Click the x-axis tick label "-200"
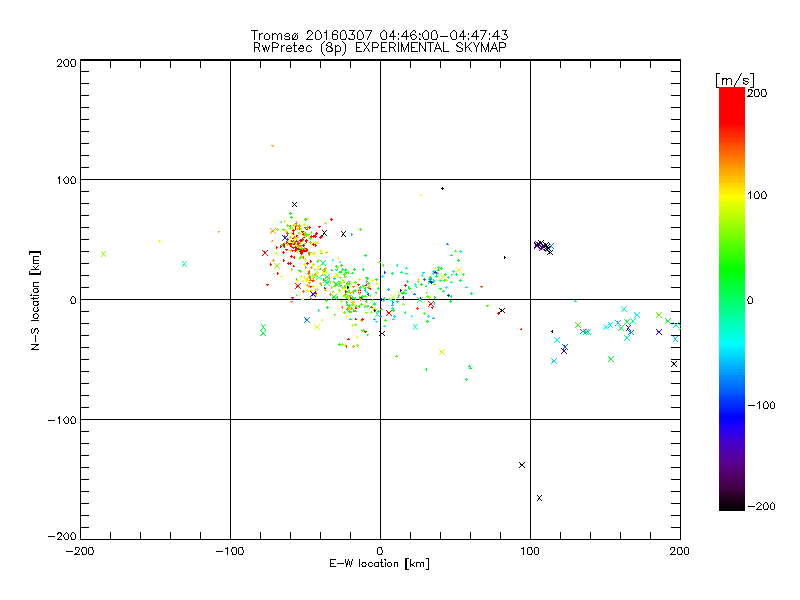This screenshot has height=600, width=800. coord(80,551)
